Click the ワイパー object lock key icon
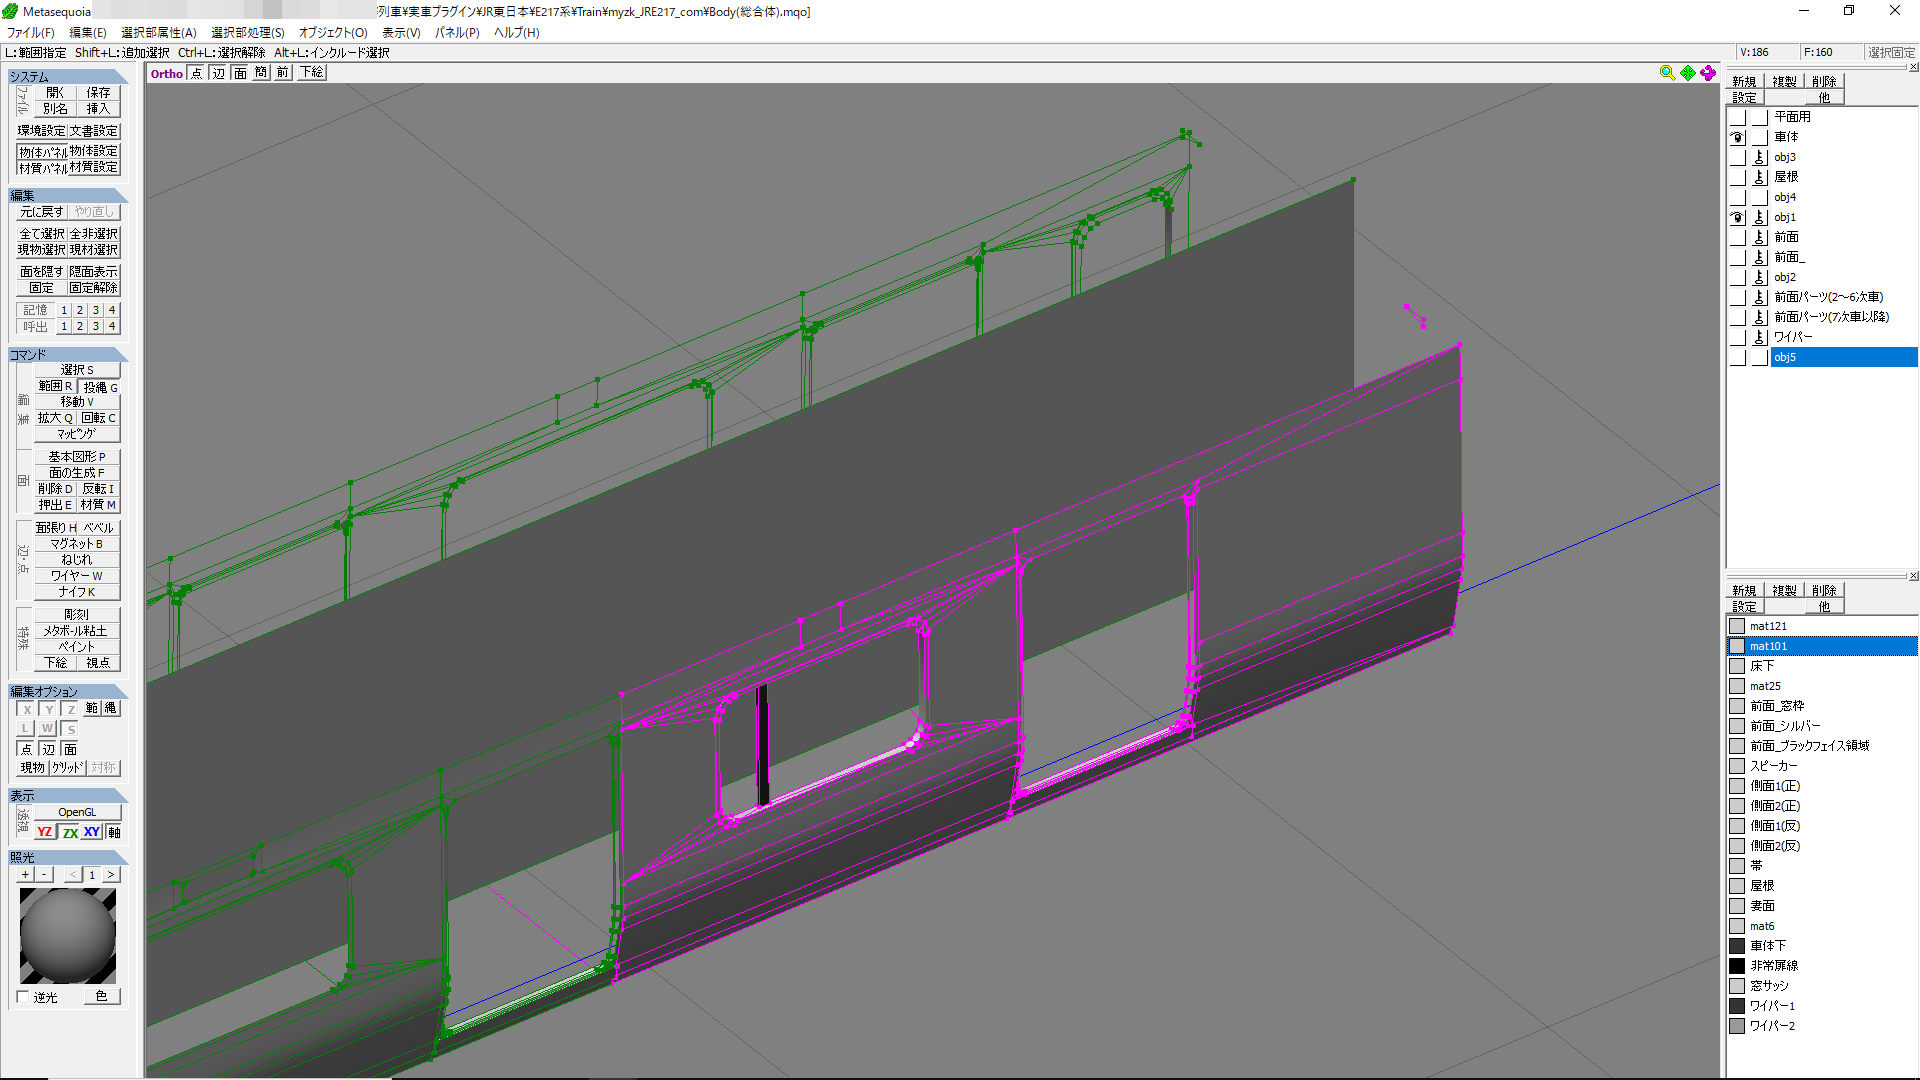The width and height of the screenshot is (1920, 1080). [x=1760, y=337]
